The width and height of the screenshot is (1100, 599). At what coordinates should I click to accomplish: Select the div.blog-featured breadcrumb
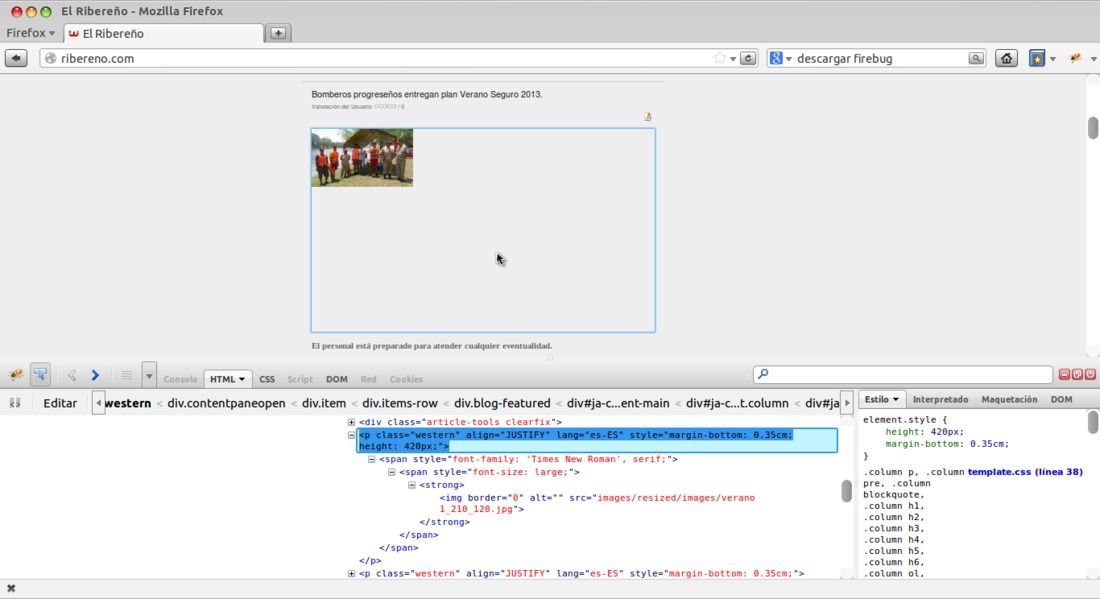[502, 403]
